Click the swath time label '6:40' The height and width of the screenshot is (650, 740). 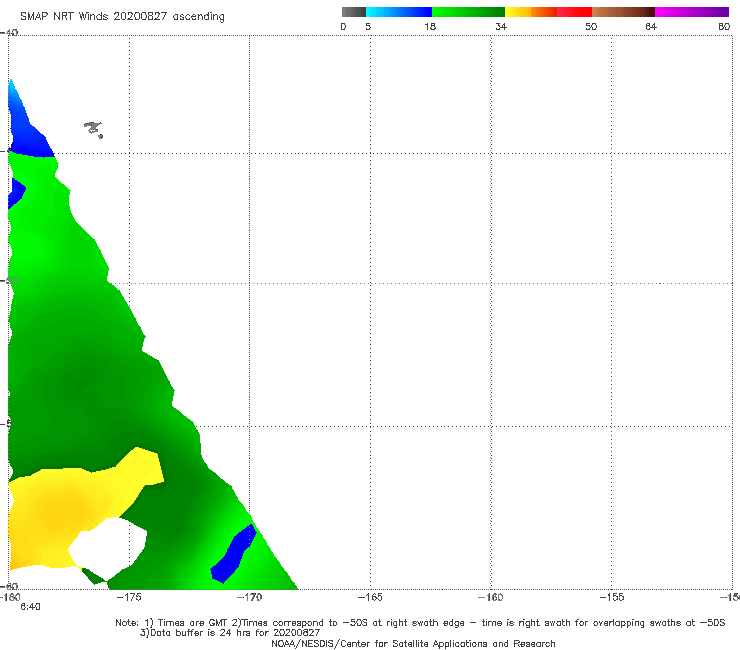[30, 607]
